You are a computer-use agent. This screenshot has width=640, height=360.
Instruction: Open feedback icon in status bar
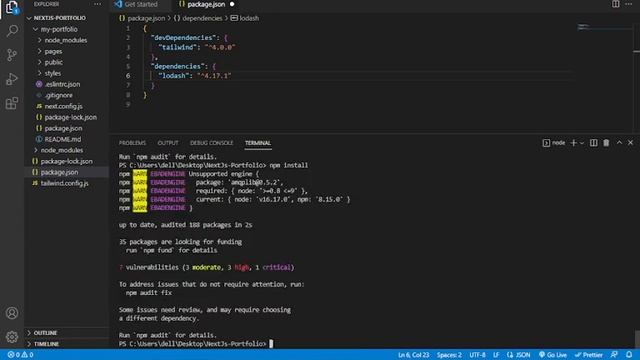point(614,355)
